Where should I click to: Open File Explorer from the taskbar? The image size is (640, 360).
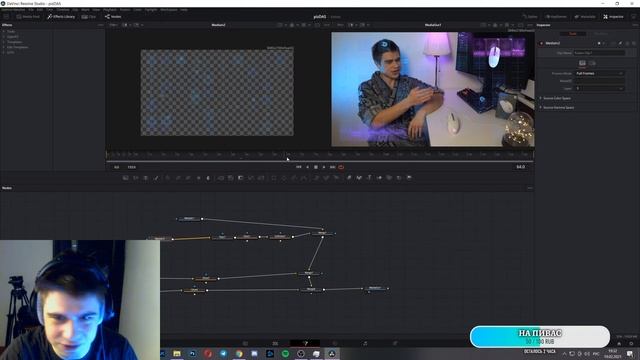[177, 353]
